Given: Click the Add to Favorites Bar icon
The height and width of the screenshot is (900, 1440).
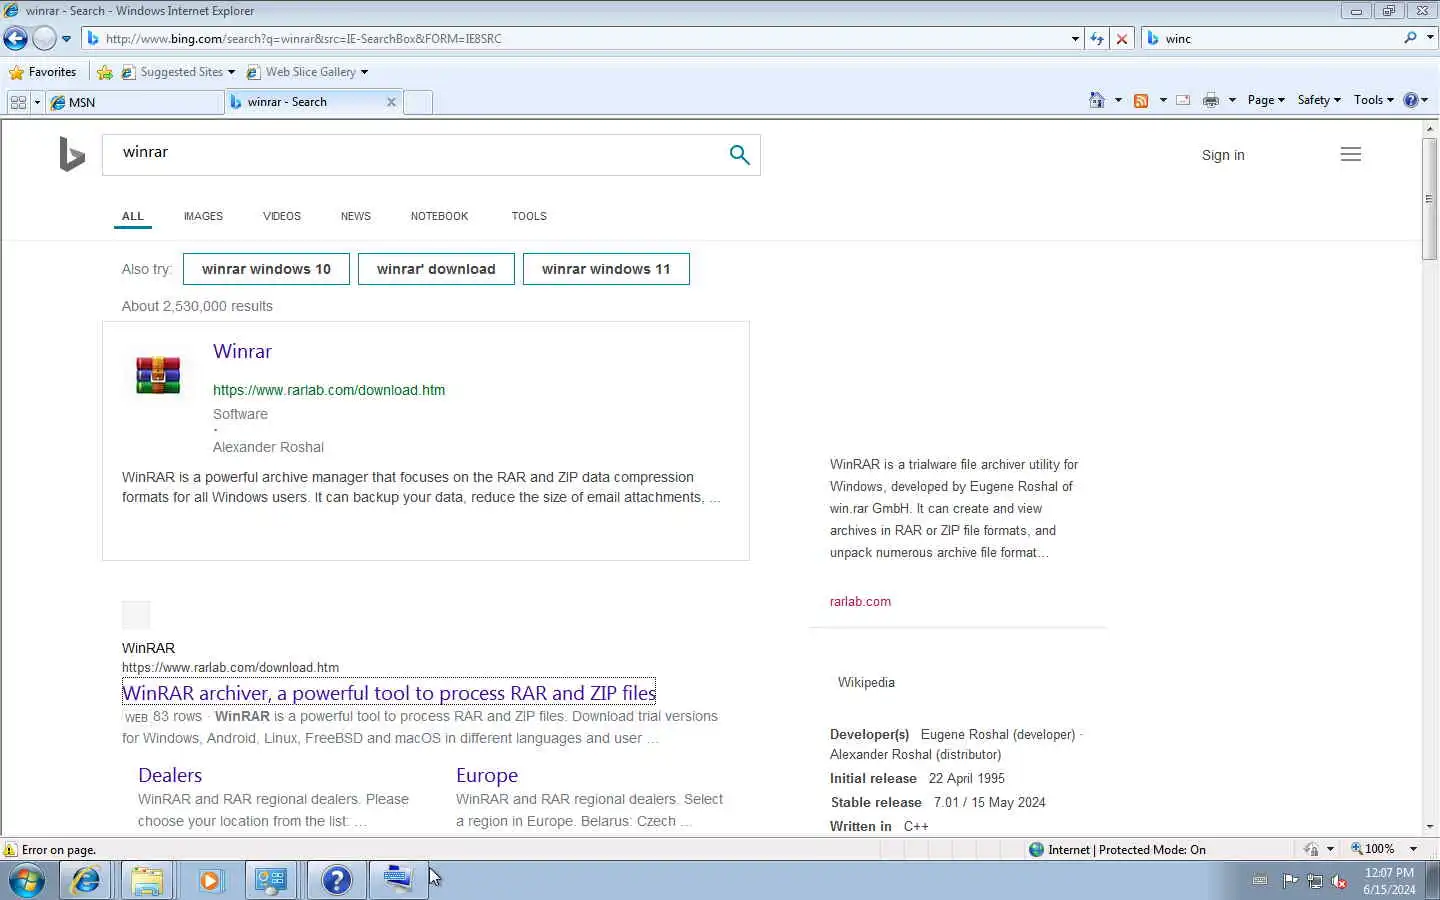Looking at the screenshot, I should click(x=105, y=72).
